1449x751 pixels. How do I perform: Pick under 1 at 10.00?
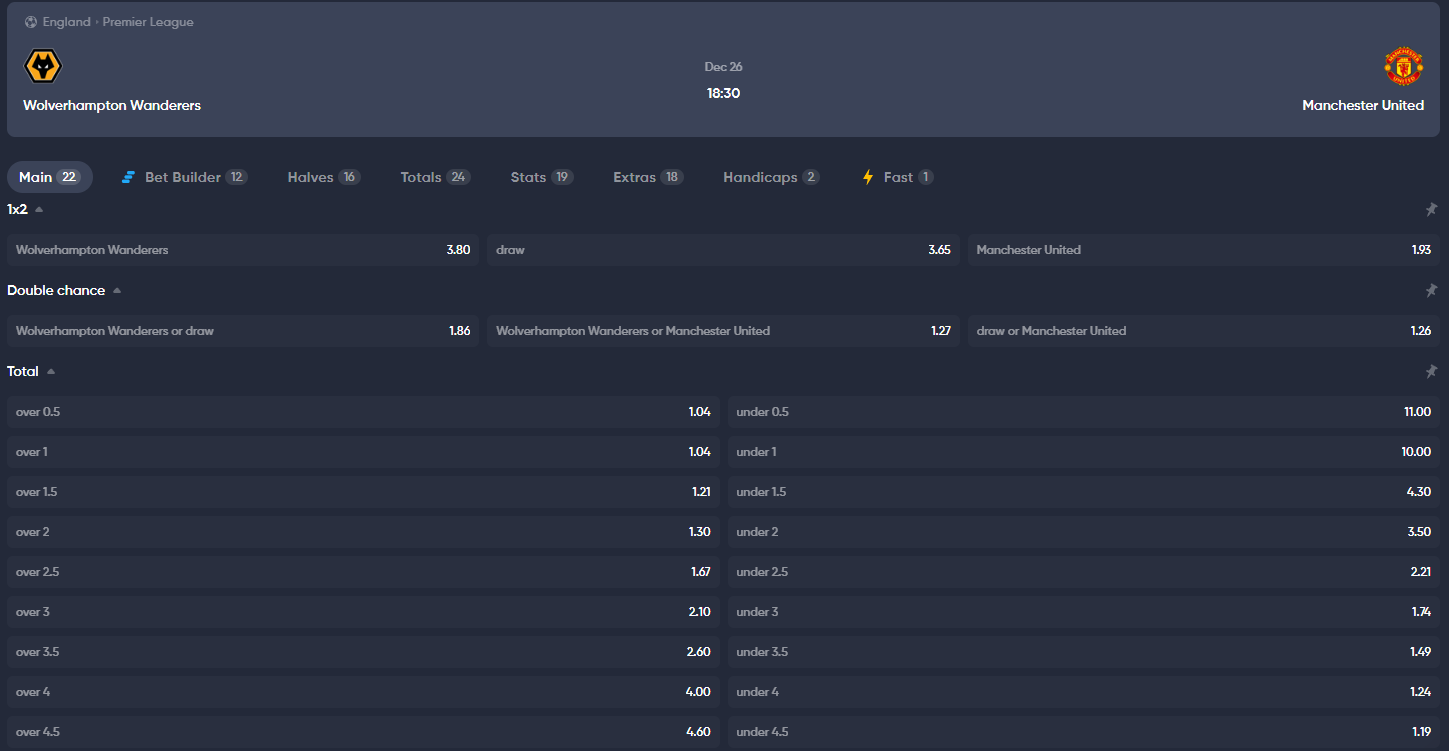(x=1084, y=452)
